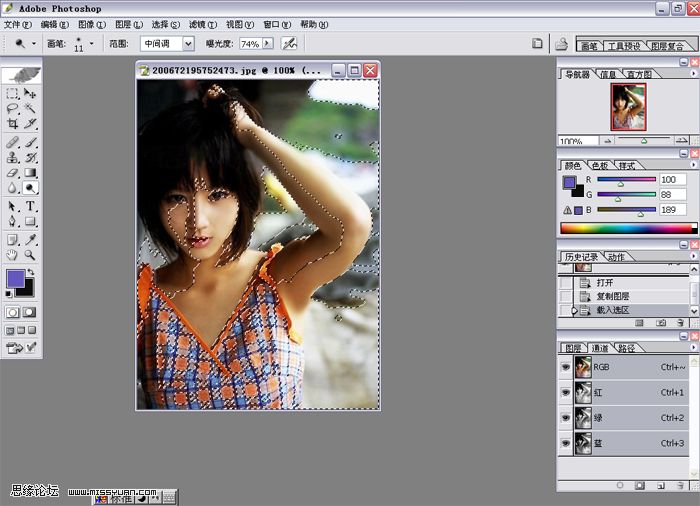This screenshot has height=506, width=700.
Task: Open the 范围 dropdown showing 中间调
Action: [188, 44]
